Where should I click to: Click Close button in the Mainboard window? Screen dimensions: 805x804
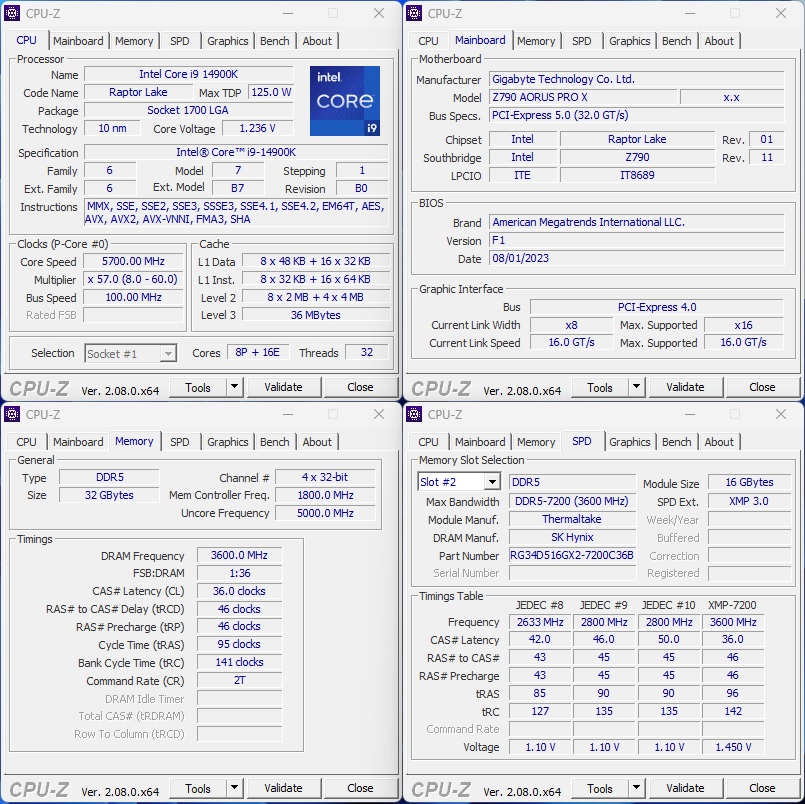762,387
